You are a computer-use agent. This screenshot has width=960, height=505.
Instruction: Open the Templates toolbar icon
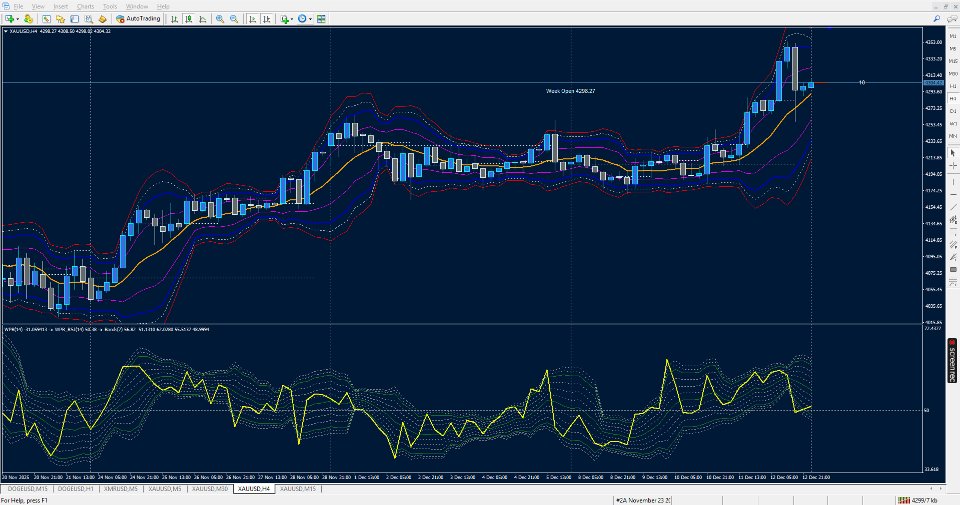tap(321, 19)
